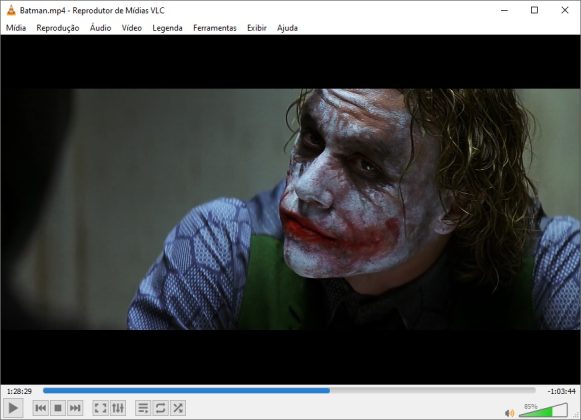Click the elapsed time 1:28:29

(x=19, y=391)
